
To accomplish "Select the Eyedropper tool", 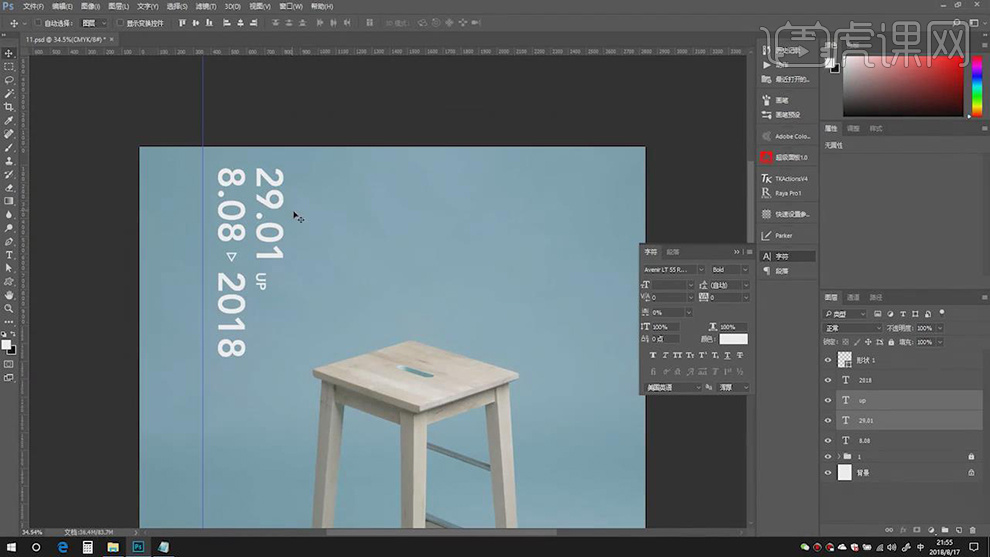I will [9, 120].
